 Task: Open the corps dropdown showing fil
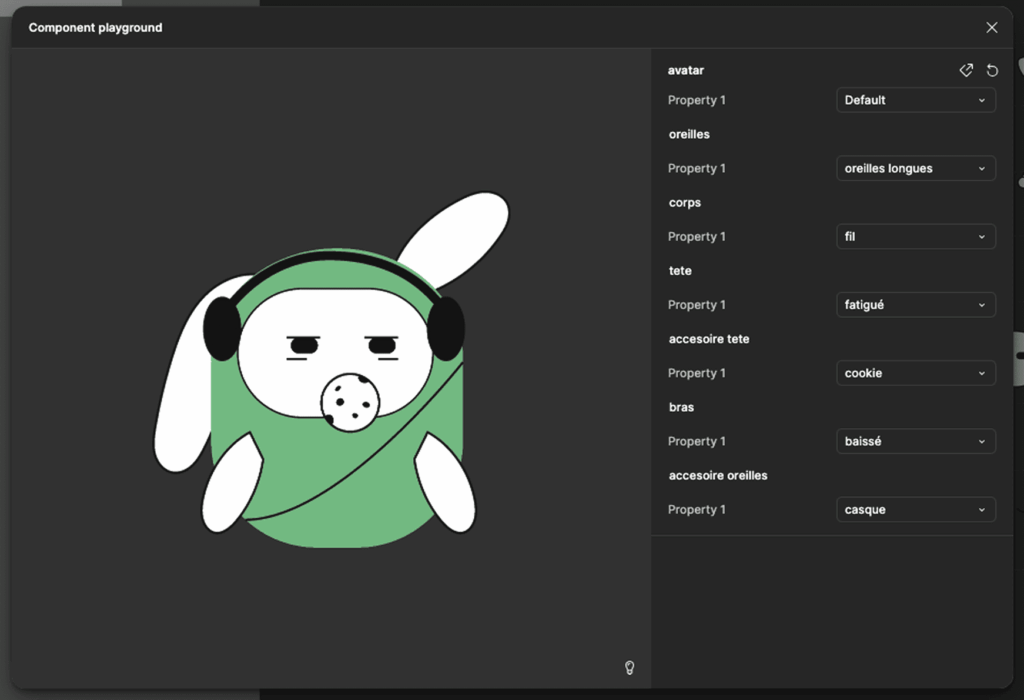915,237
